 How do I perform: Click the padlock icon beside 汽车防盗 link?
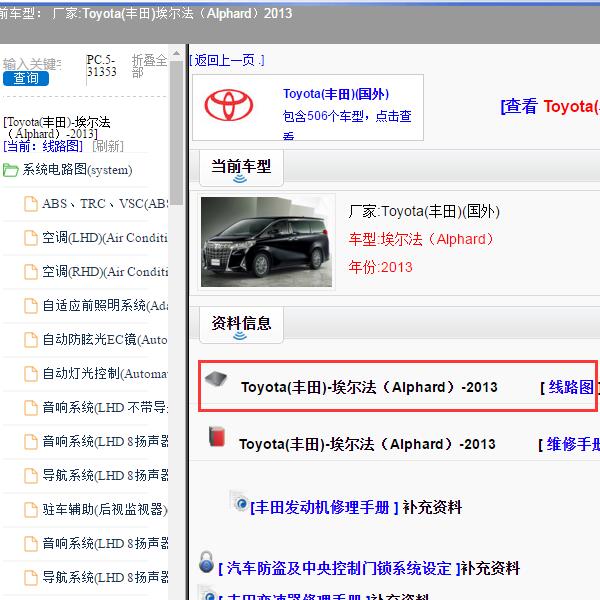(206, 562)
